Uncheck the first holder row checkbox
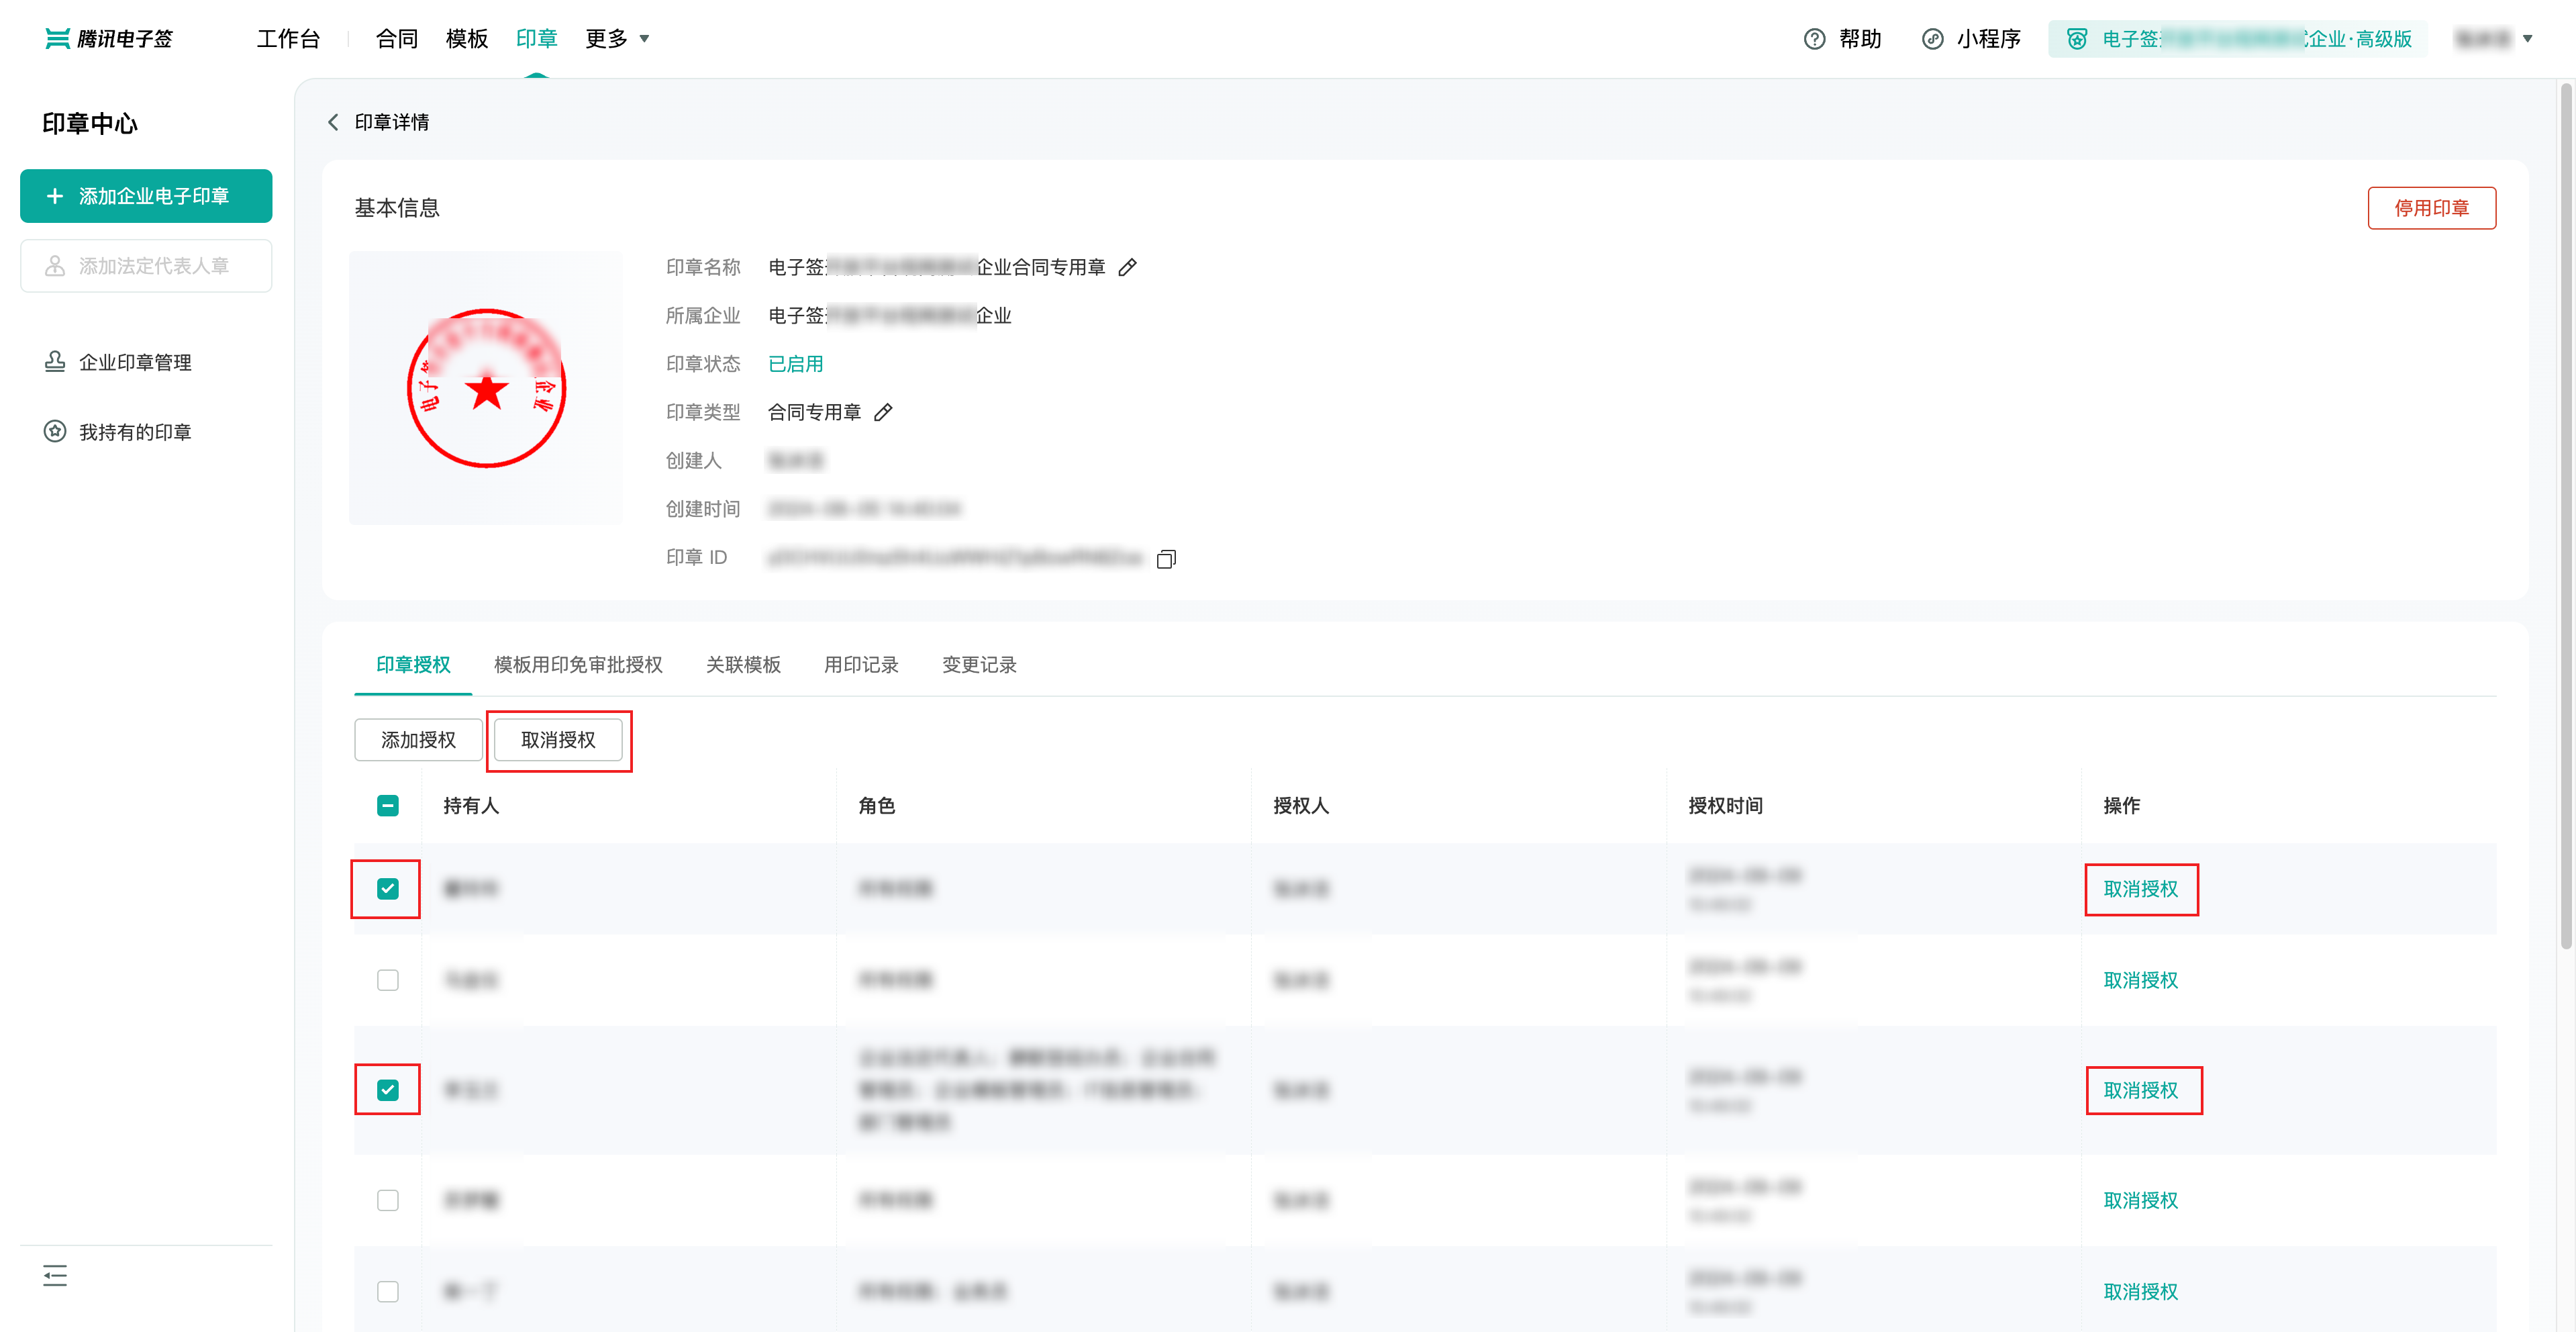This screenshot has height=1332, width=2576. click(x=387, y=888)
